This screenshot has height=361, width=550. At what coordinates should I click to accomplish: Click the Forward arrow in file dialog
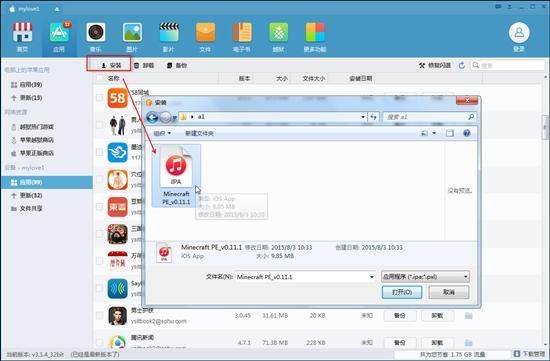[165, 117]
